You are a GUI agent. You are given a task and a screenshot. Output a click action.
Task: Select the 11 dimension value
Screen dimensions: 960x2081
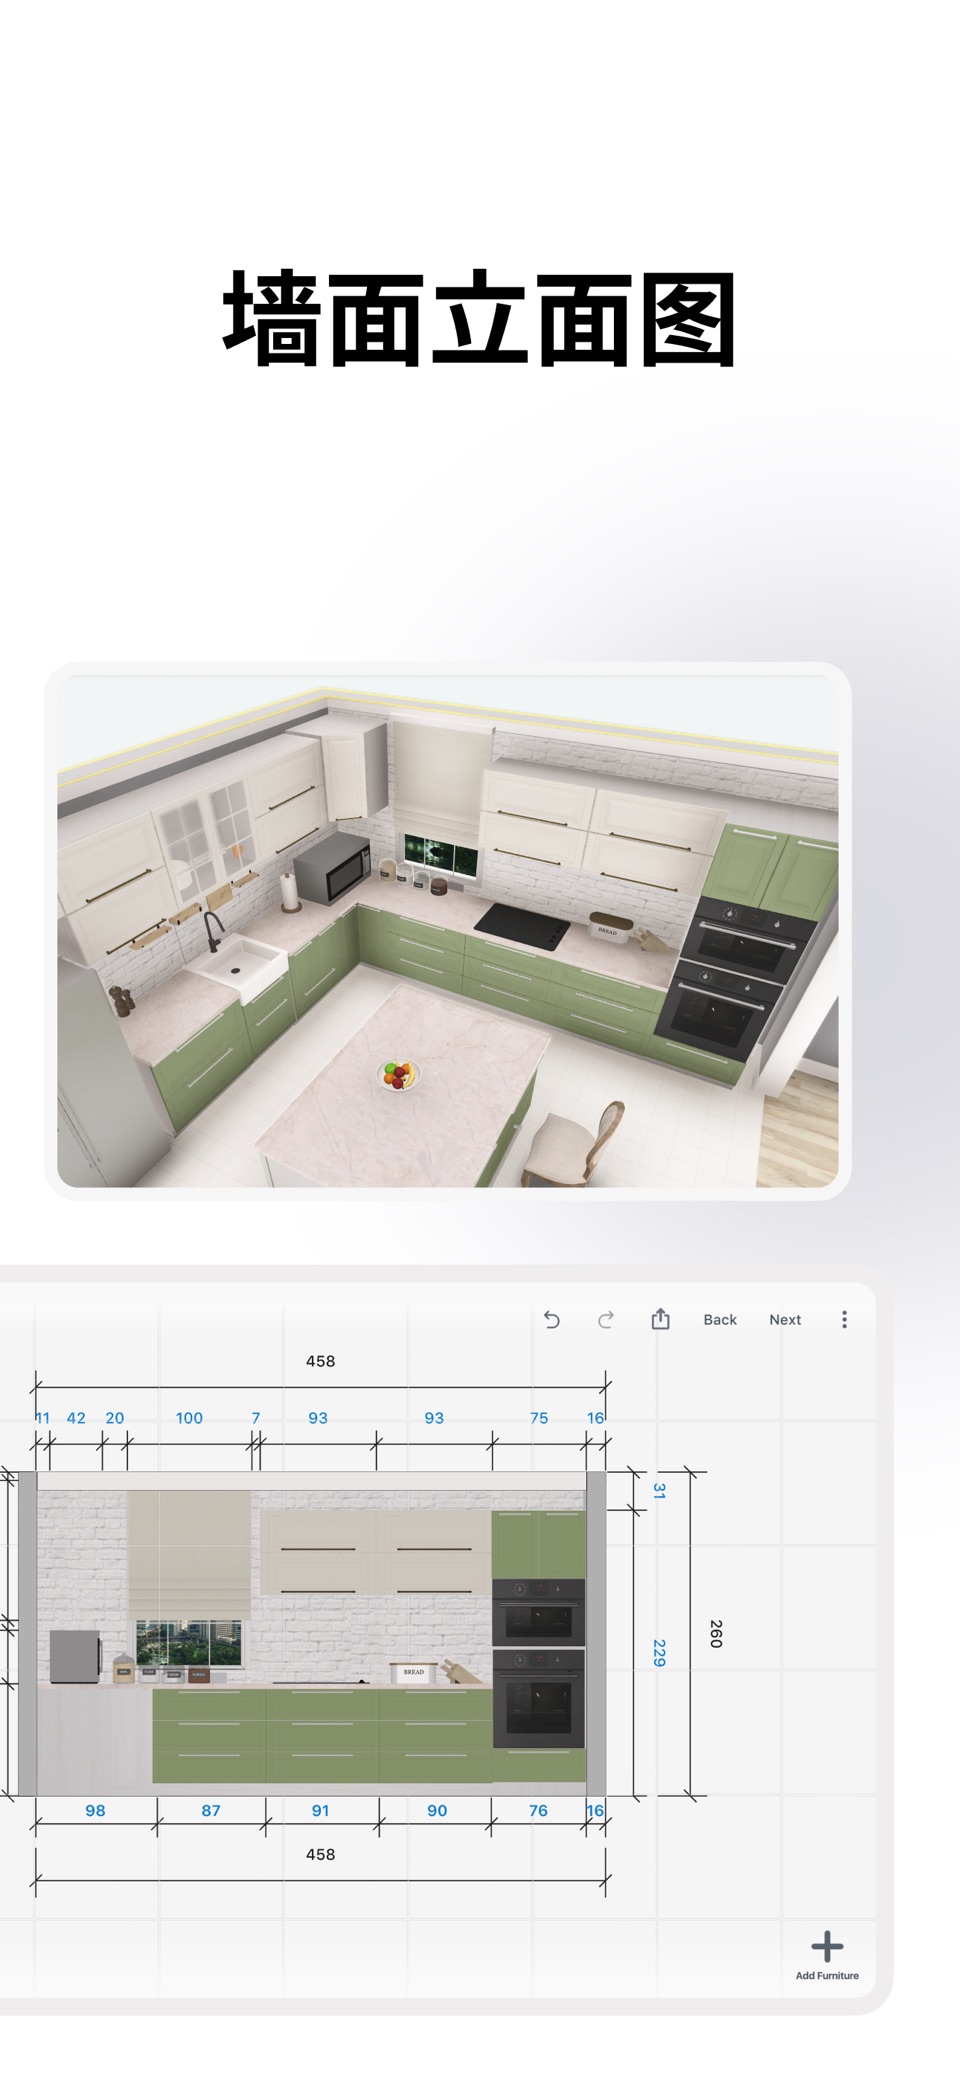point(42,1417)
